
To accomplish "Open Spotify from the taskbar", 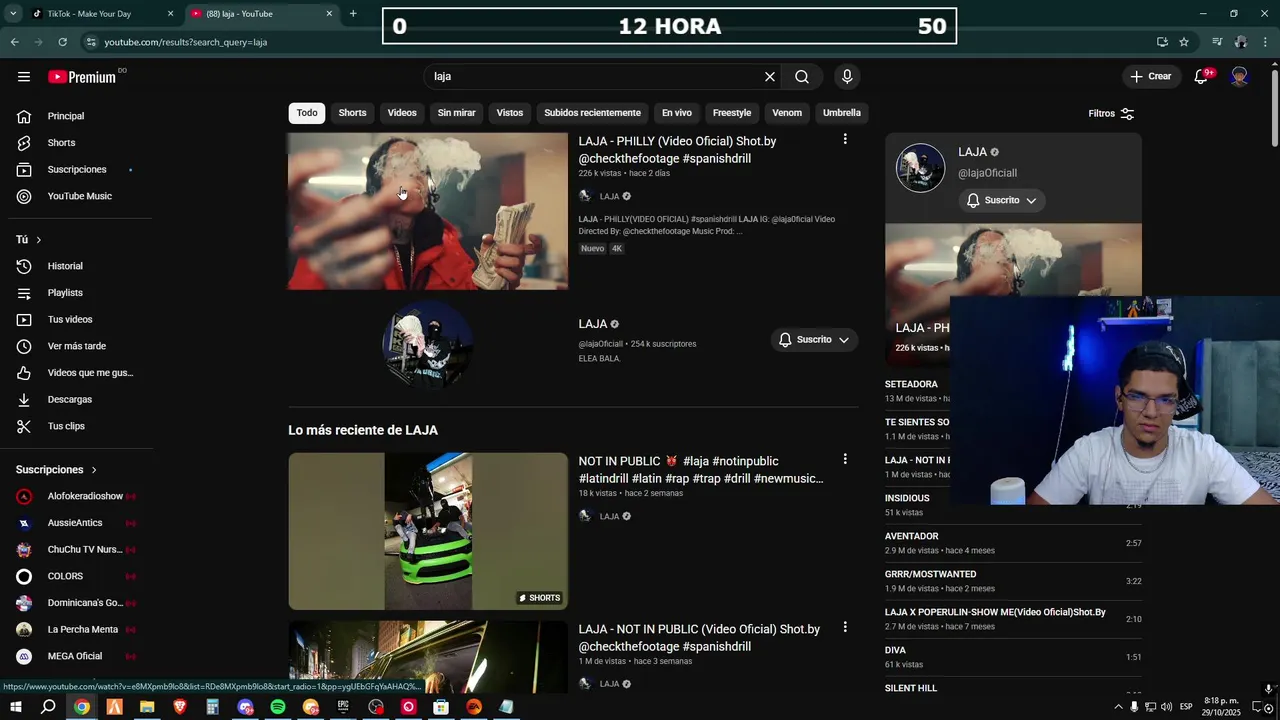I will (x=278, y=707).
